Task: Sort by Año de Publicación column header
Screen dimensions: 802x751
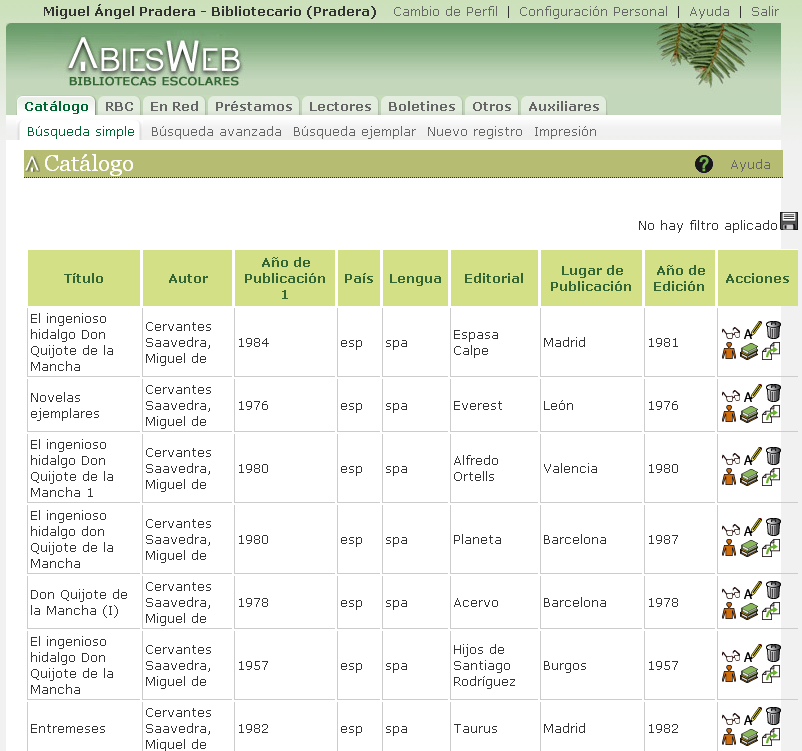Action: coord(285,278)
